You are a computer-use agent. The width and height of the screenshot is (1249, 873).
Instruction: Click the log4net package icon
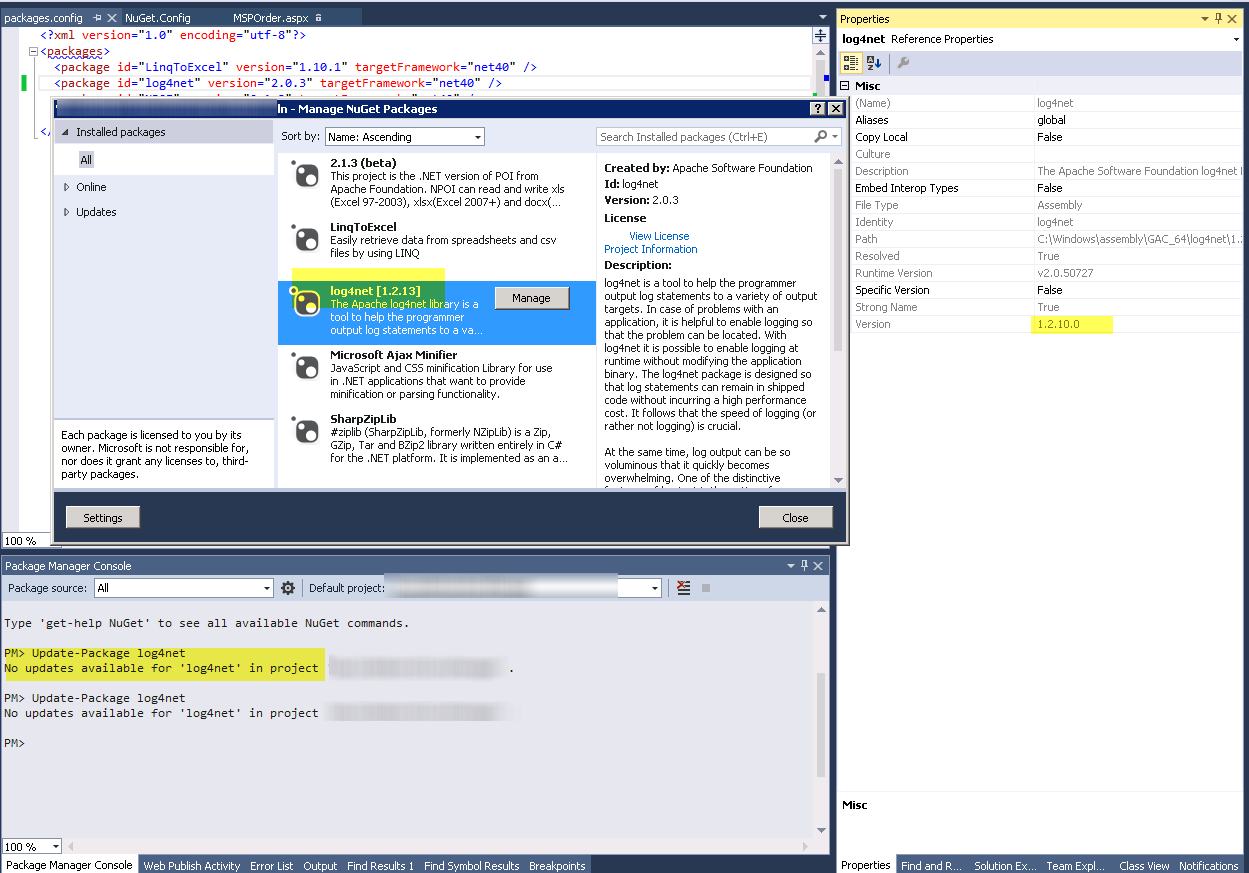click(304, 303)
